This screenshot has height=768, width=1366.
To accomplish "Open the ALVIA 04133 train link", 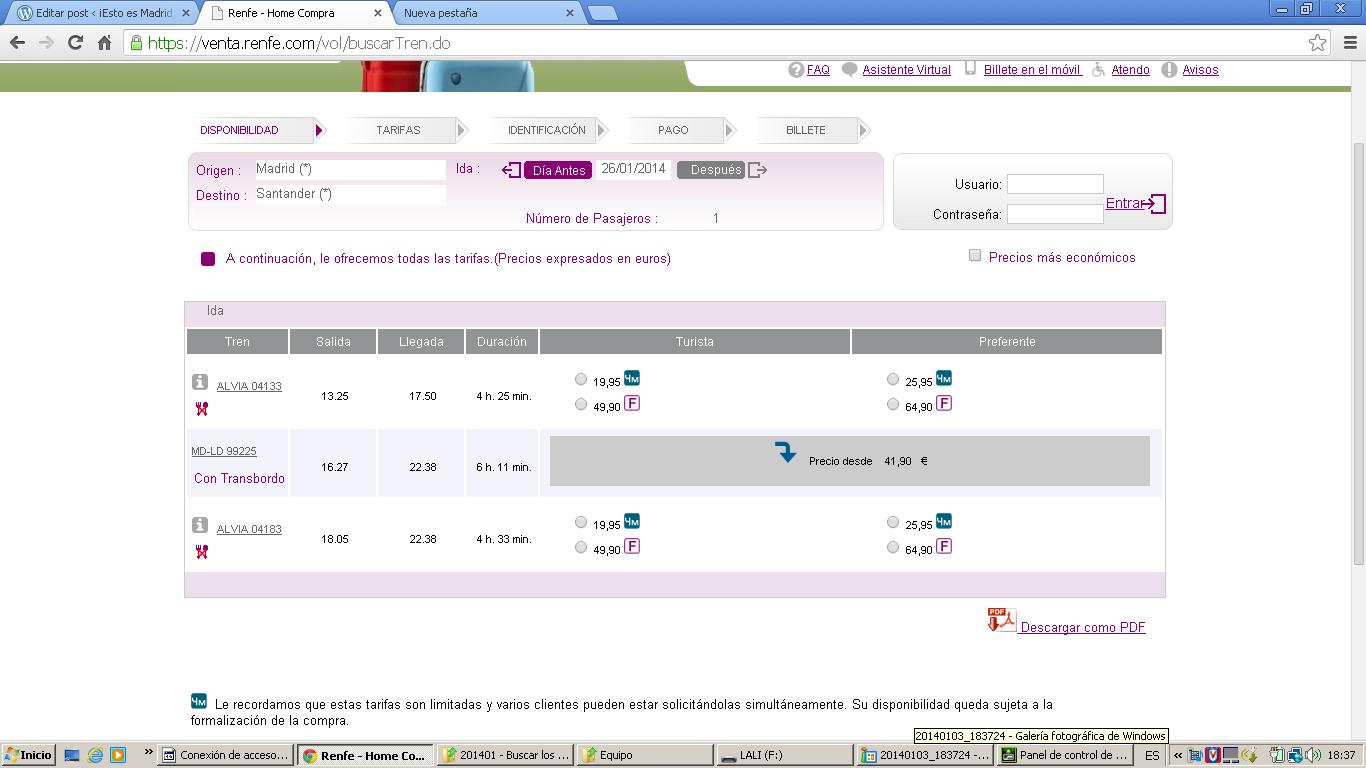I will coord(249,386).
